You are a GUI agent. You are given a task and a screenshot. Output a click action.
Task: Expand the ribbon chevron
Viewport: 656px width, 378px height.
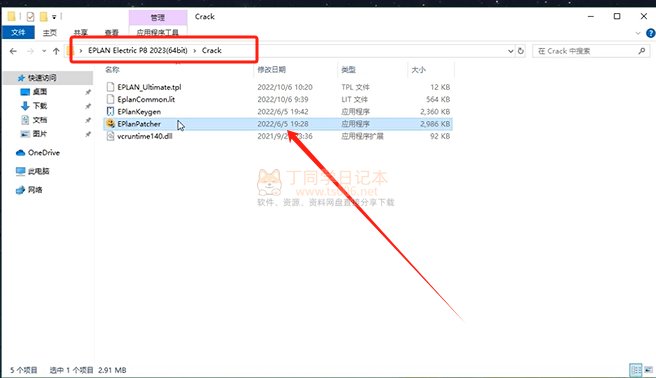tap(638, 33)
